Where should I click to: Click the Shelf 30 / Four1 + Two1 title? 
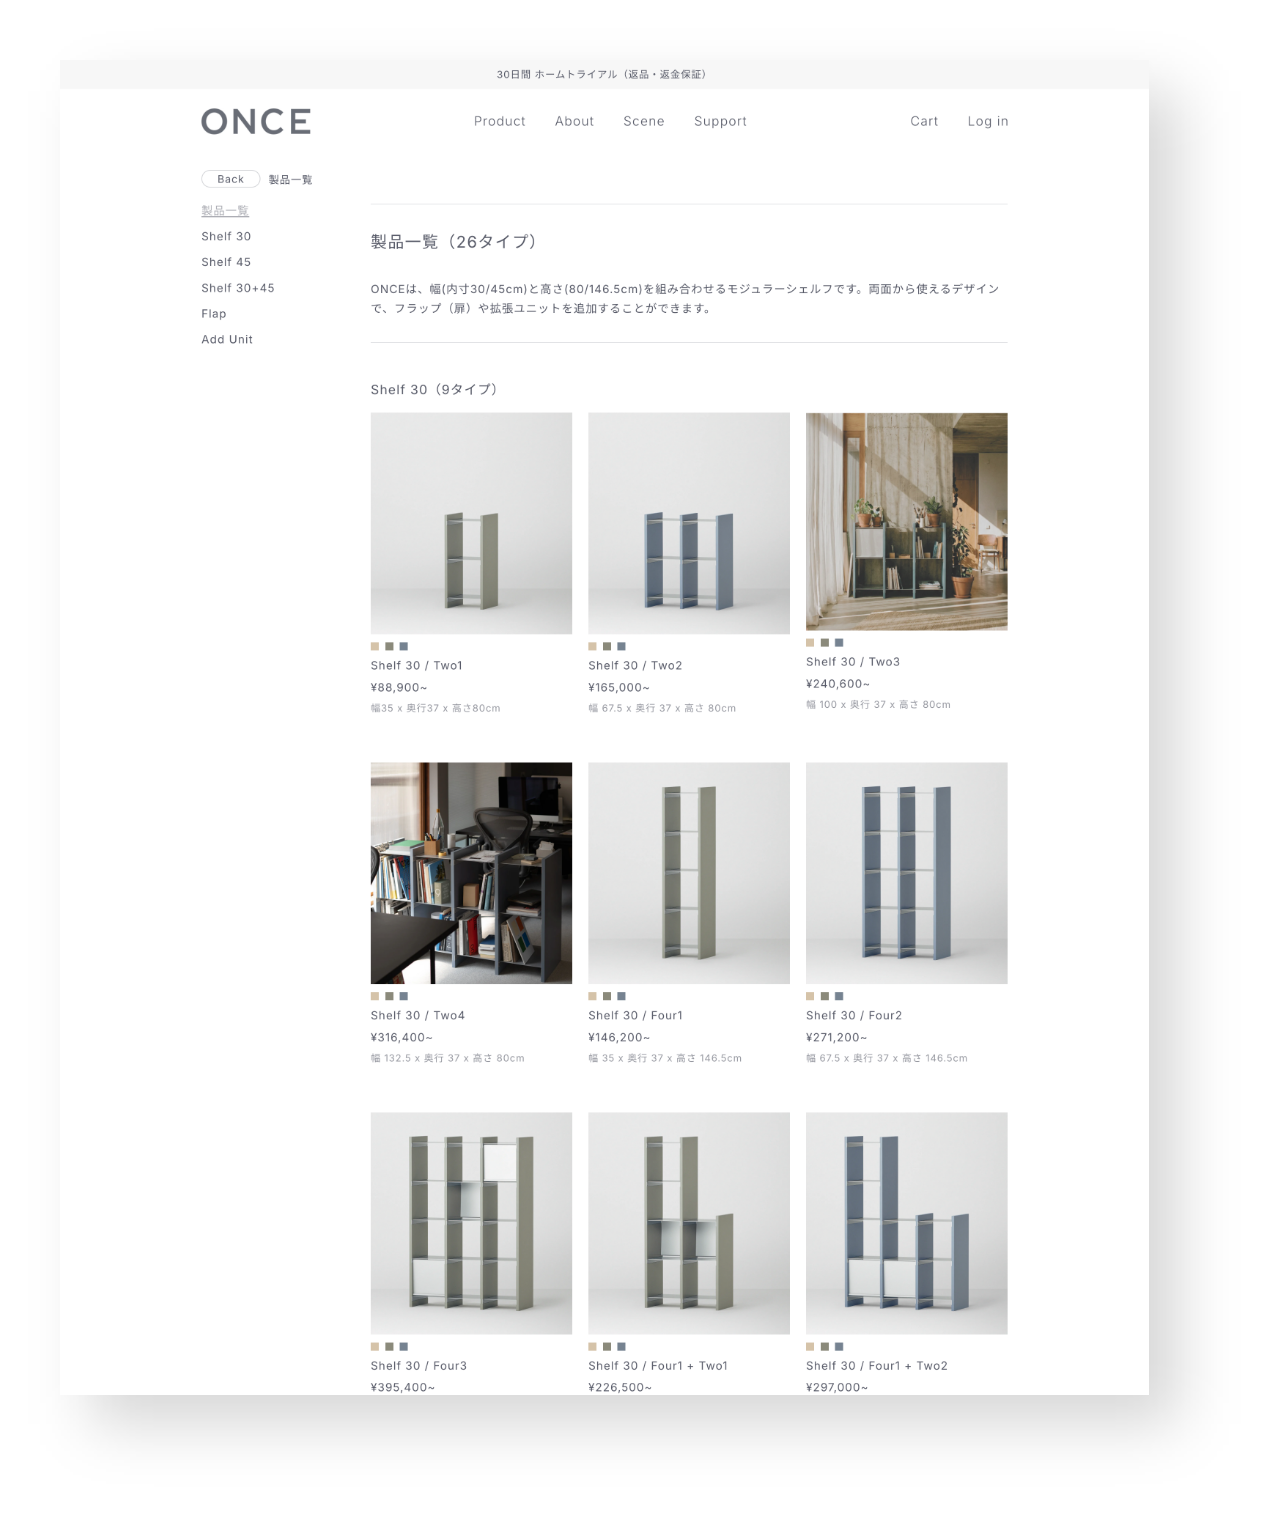(x=657, y=1365)
